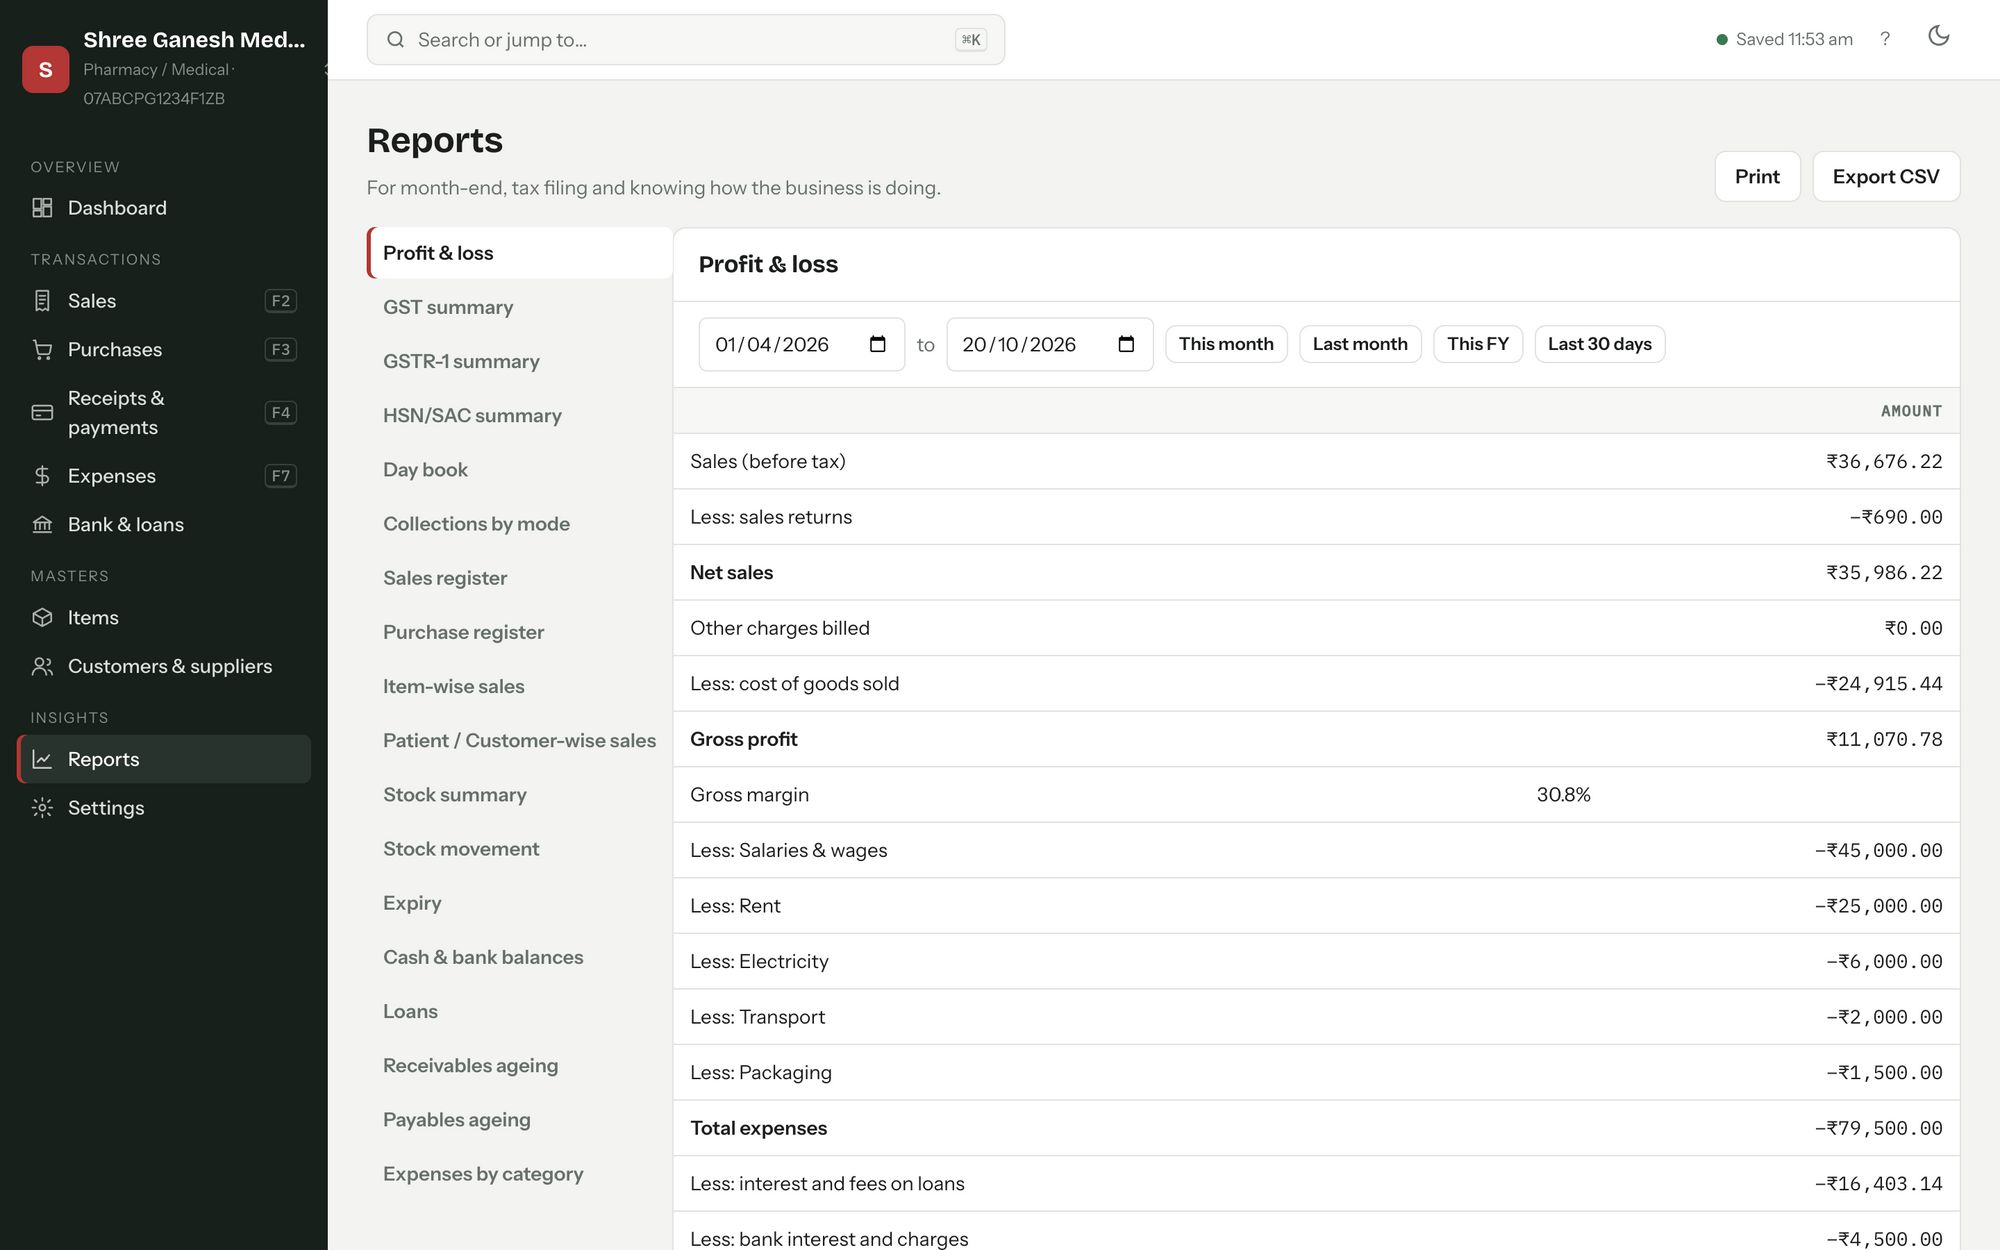Click the red S company logo

45,69
